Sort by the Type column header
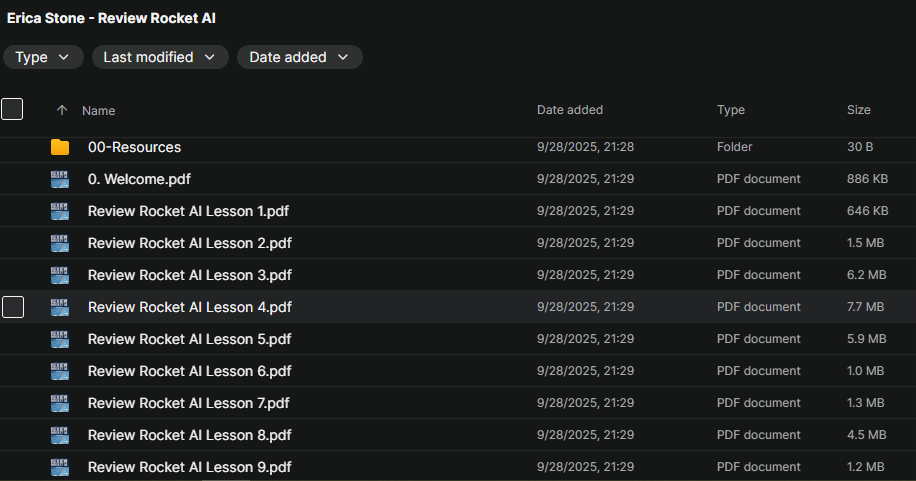 (x=730, y=110)
